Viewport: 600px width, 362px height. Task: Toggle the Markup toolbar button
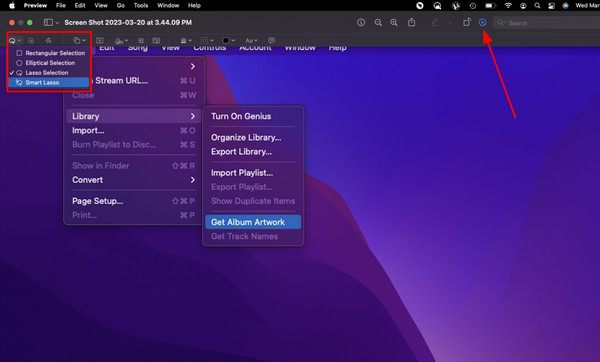tap(483, 23)
